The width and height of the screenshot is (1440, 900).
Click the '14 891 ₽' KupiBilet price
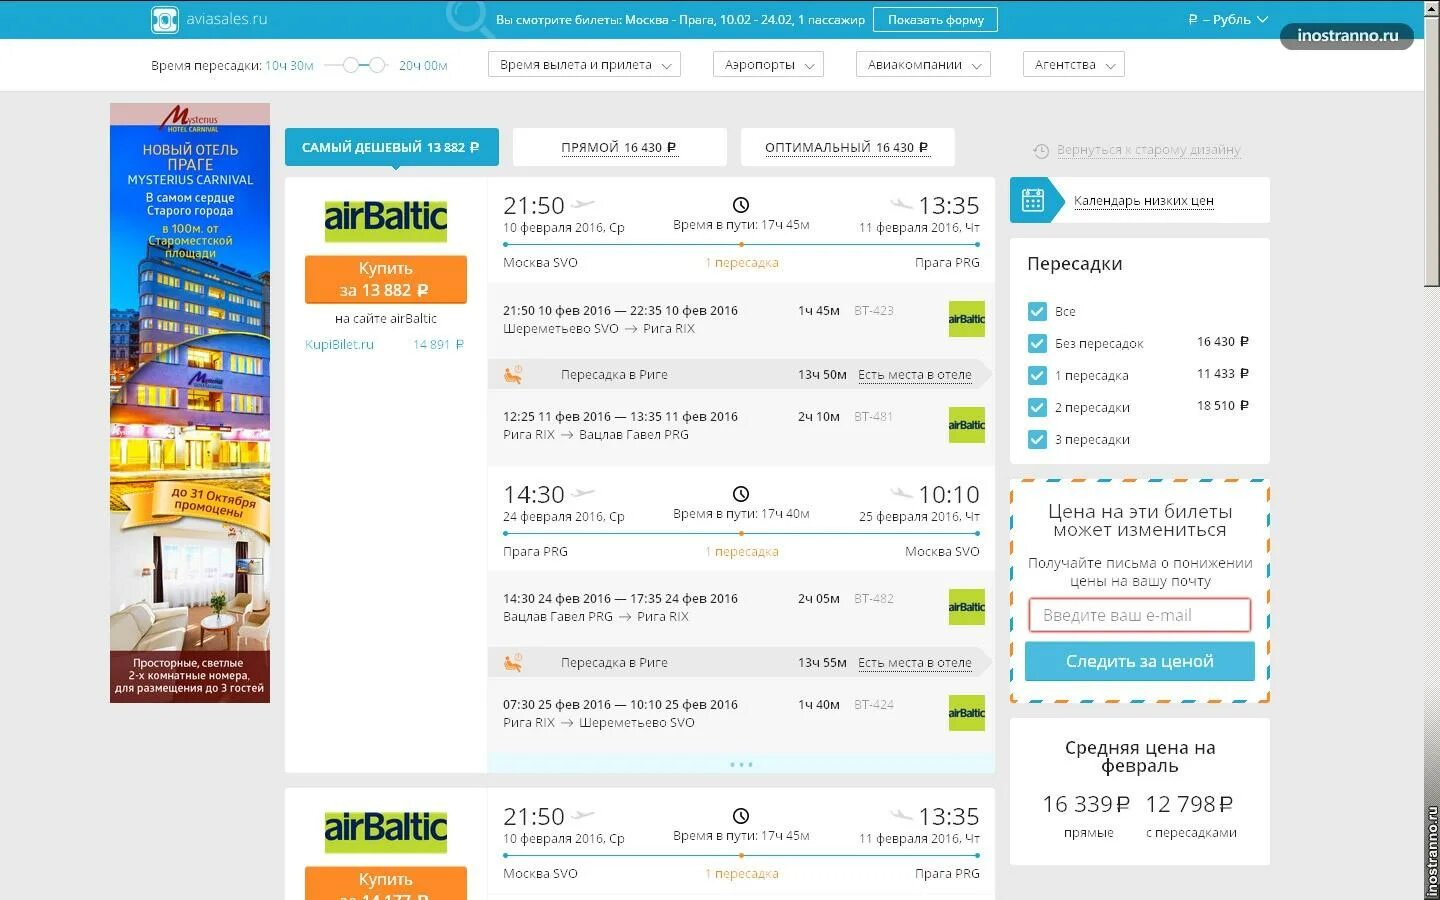coord(438,344)
